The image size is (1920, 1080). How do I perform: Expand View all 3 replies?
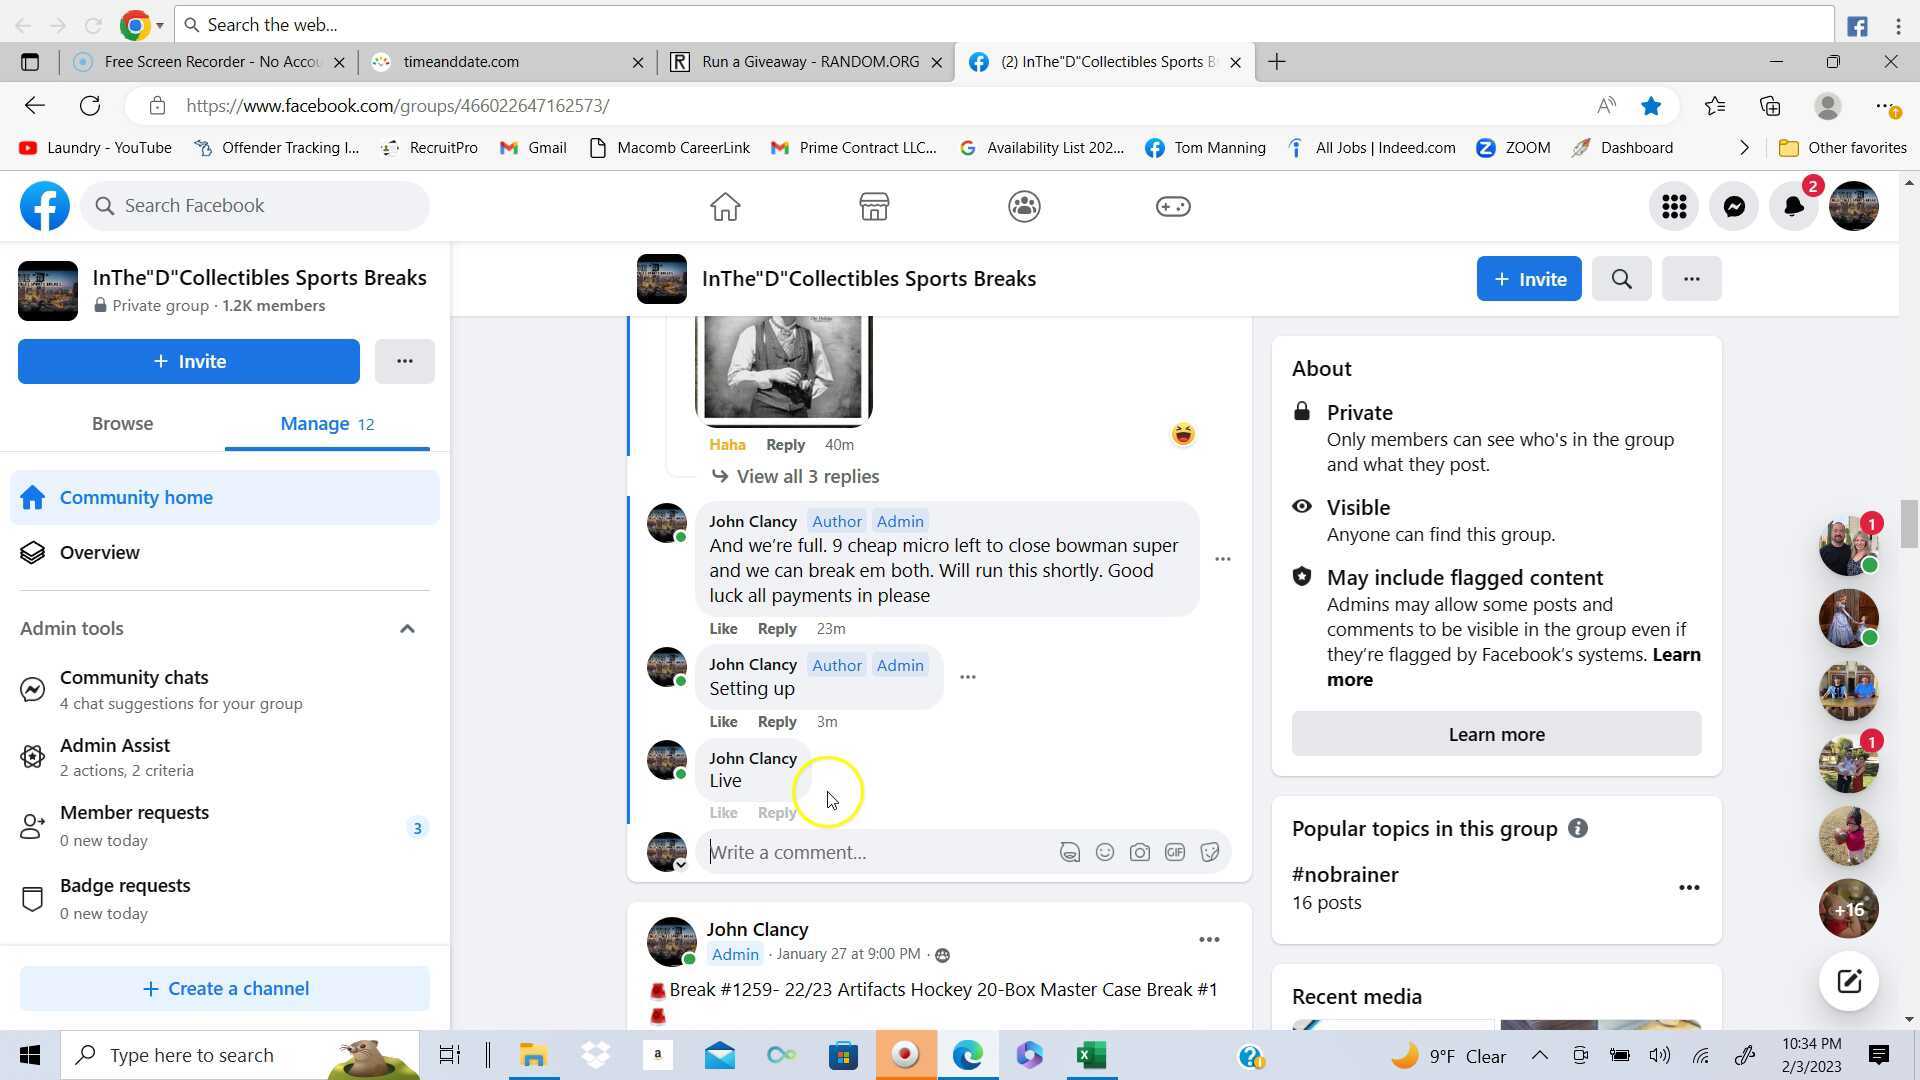pos(807,477)
